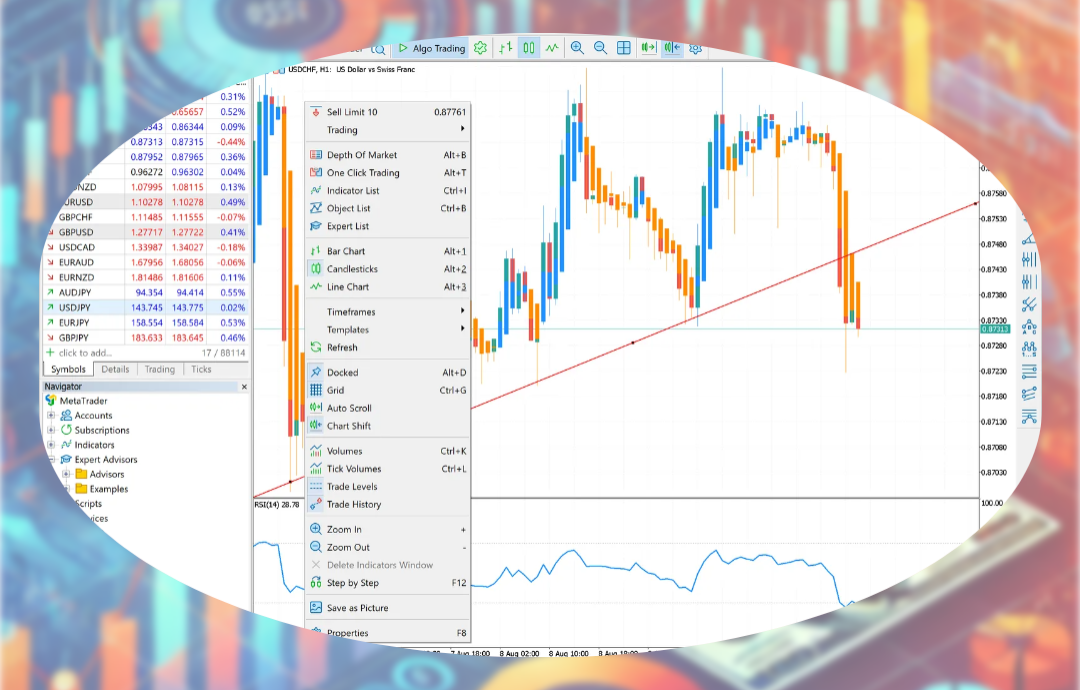Open the Templates submenu
The height and width of the screenshot is (690, 1080).
click(387, 330)
